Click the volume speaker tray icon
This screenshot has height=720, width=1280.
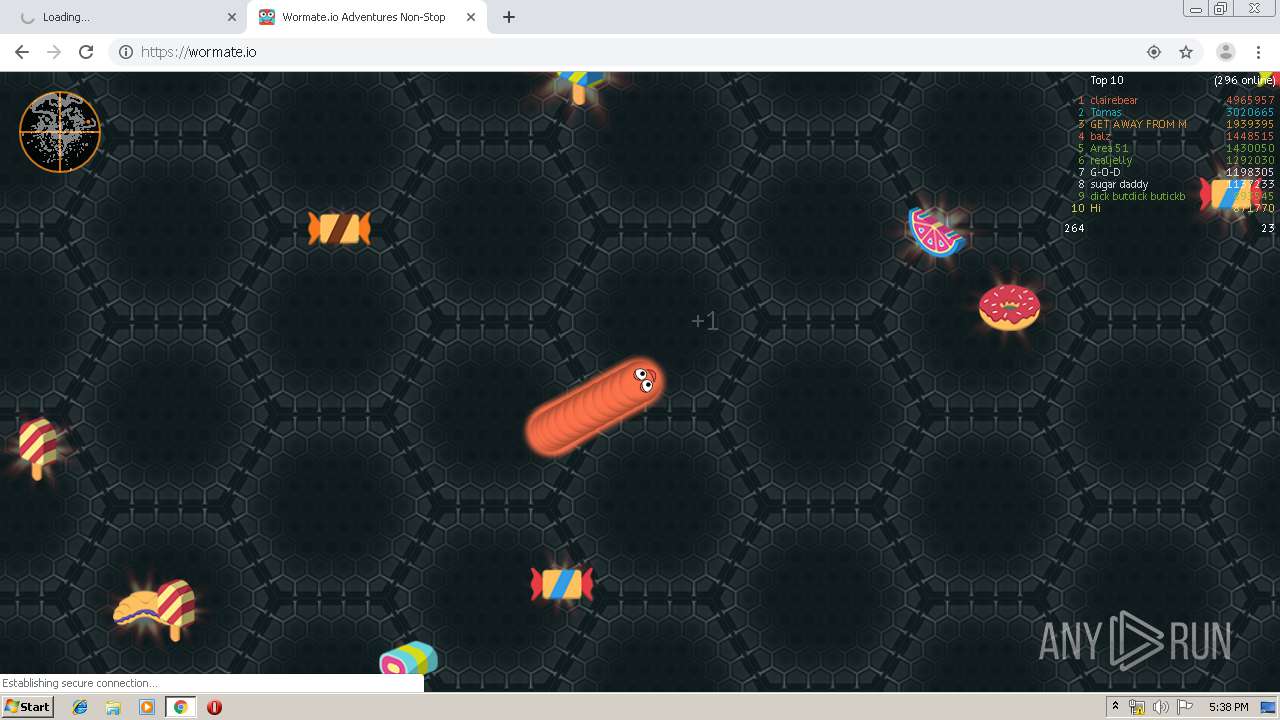click(x=1161, y=707)
